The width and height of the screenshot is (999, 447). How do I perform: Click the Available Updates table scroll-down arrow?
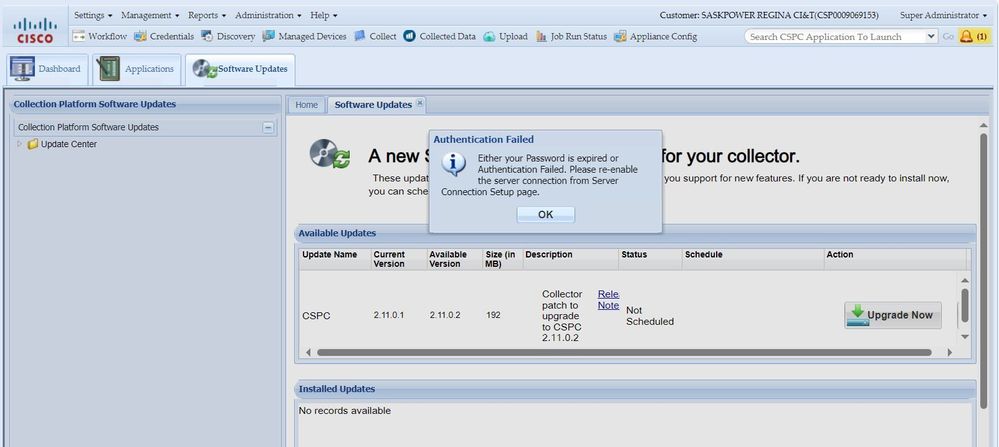coord(965,336)
